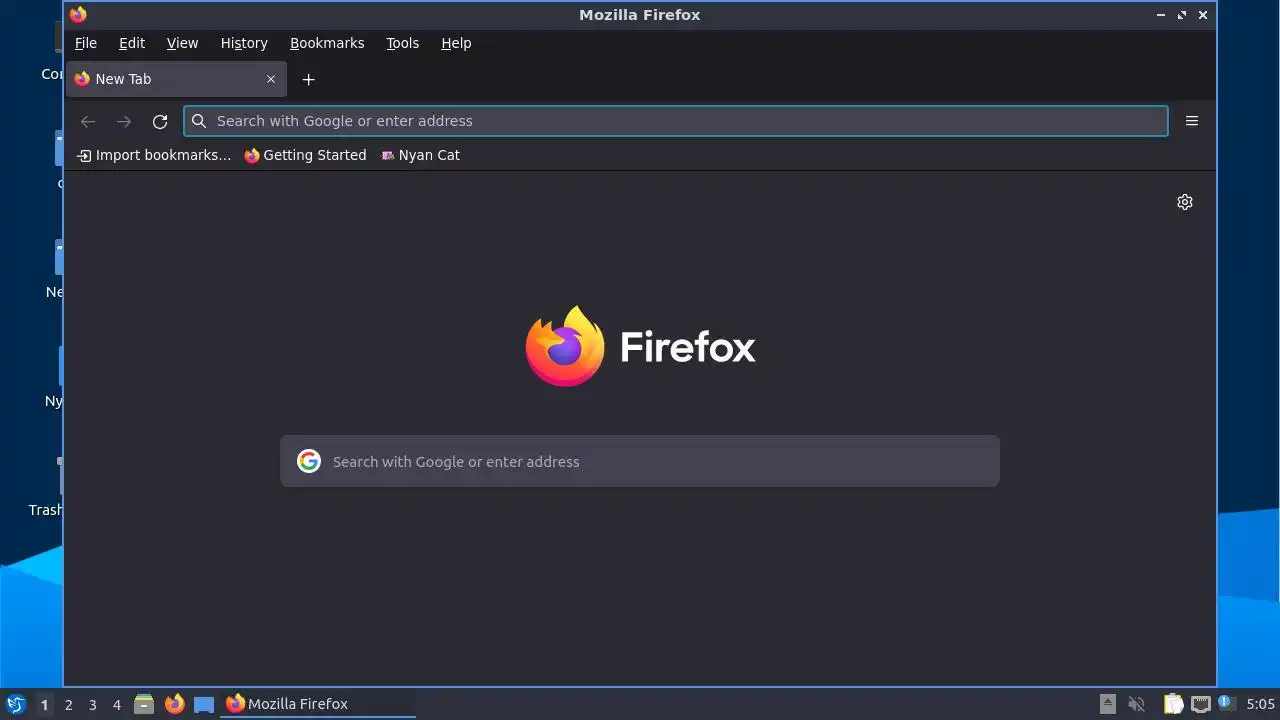Go back with the back arrow

coord(88,121)
